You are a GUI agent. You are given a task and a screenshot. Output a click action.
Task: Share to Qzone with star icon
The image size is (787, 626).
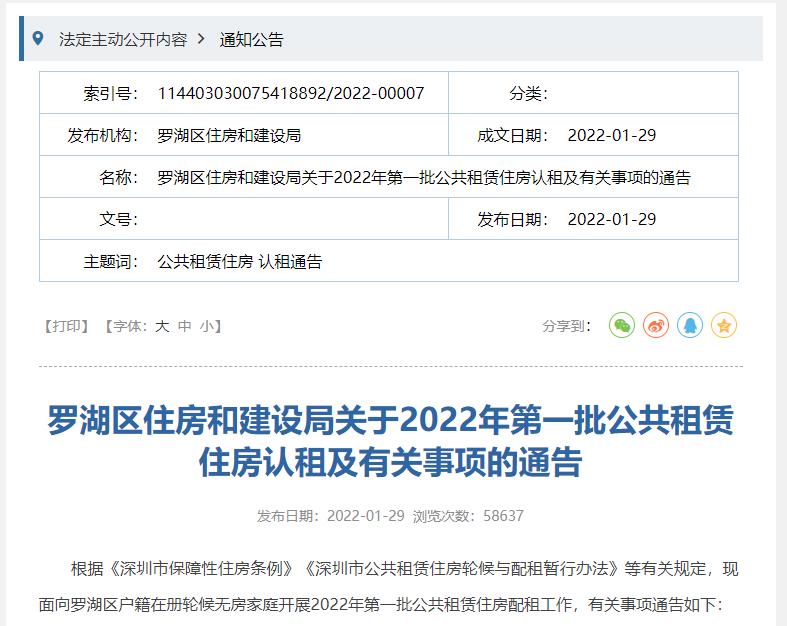tap(724, 325)
